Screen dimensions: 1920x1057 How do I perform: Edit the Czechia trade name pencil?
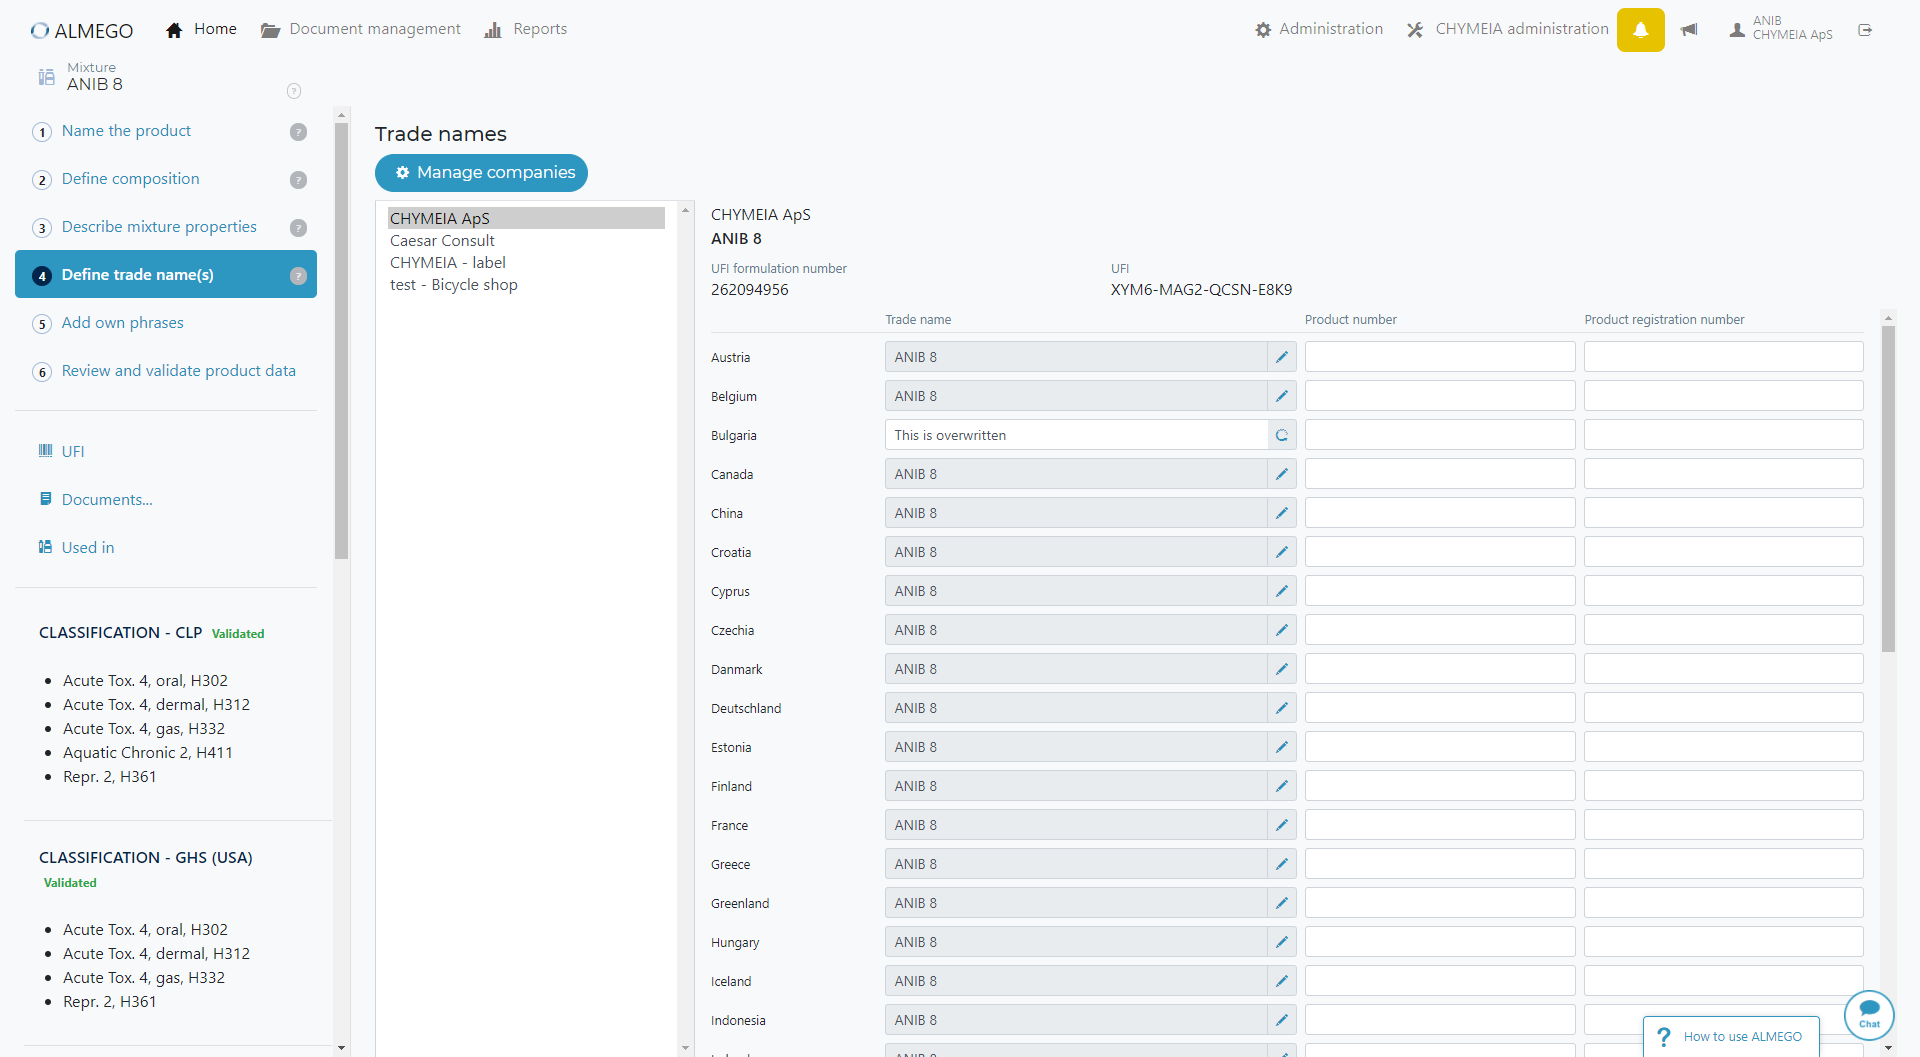coord(1282,630)
